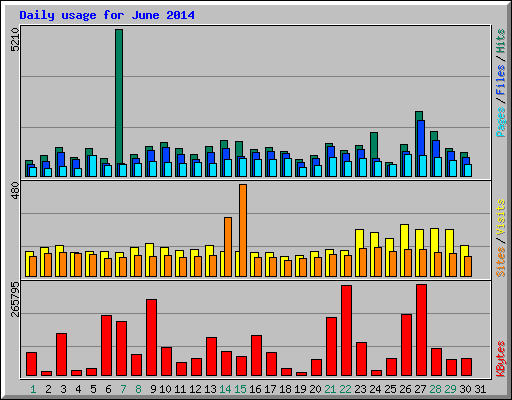Click the x-axis day label 1
The height and width of the screenshot is (400, 512).
coord(33,389)
